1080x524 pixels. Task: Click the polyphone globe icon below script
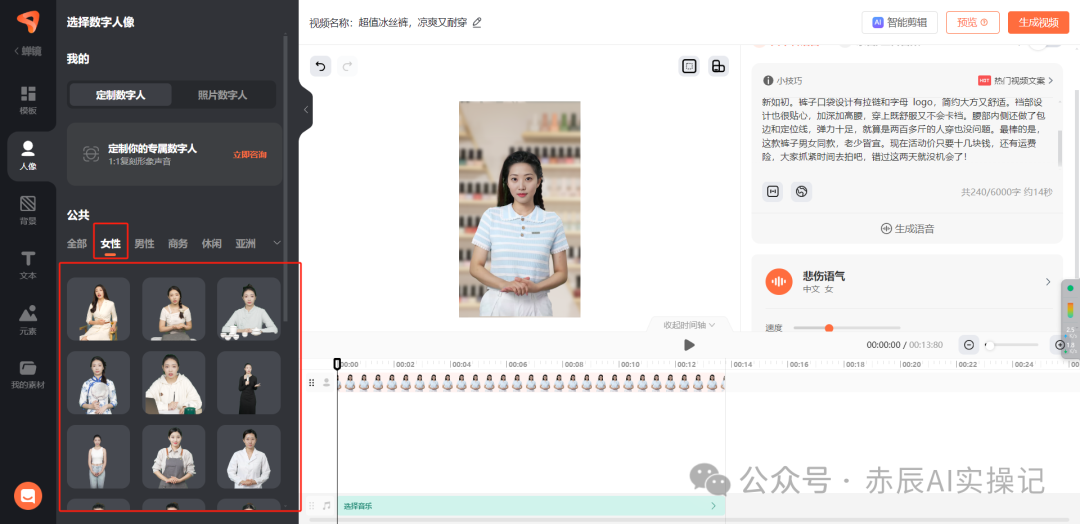click(802, 191)
